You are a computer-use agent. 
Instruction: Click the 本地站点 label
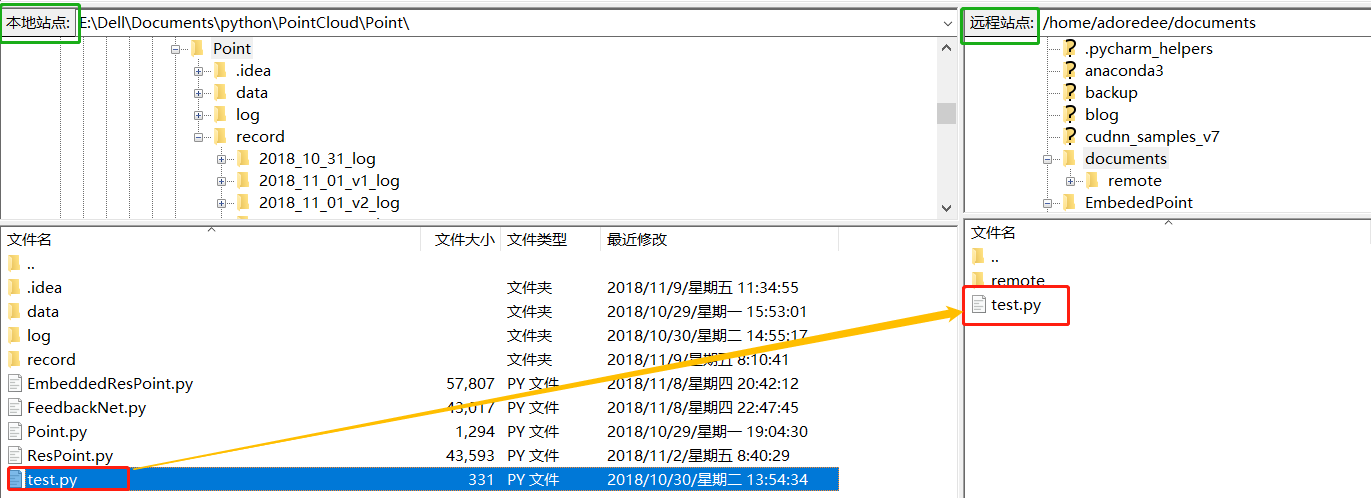[39, 22]
